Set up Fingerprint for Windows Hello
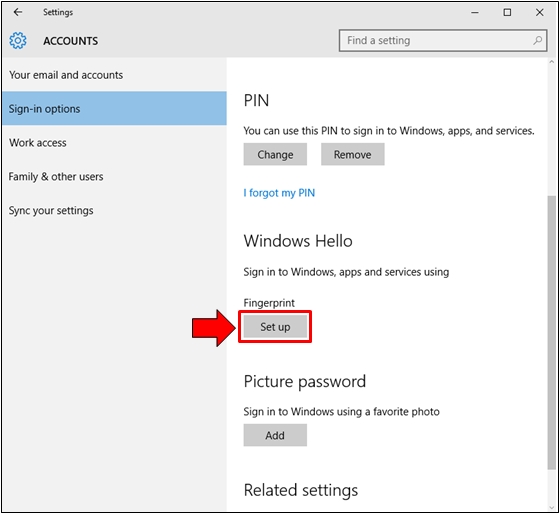 coord(275,326)
